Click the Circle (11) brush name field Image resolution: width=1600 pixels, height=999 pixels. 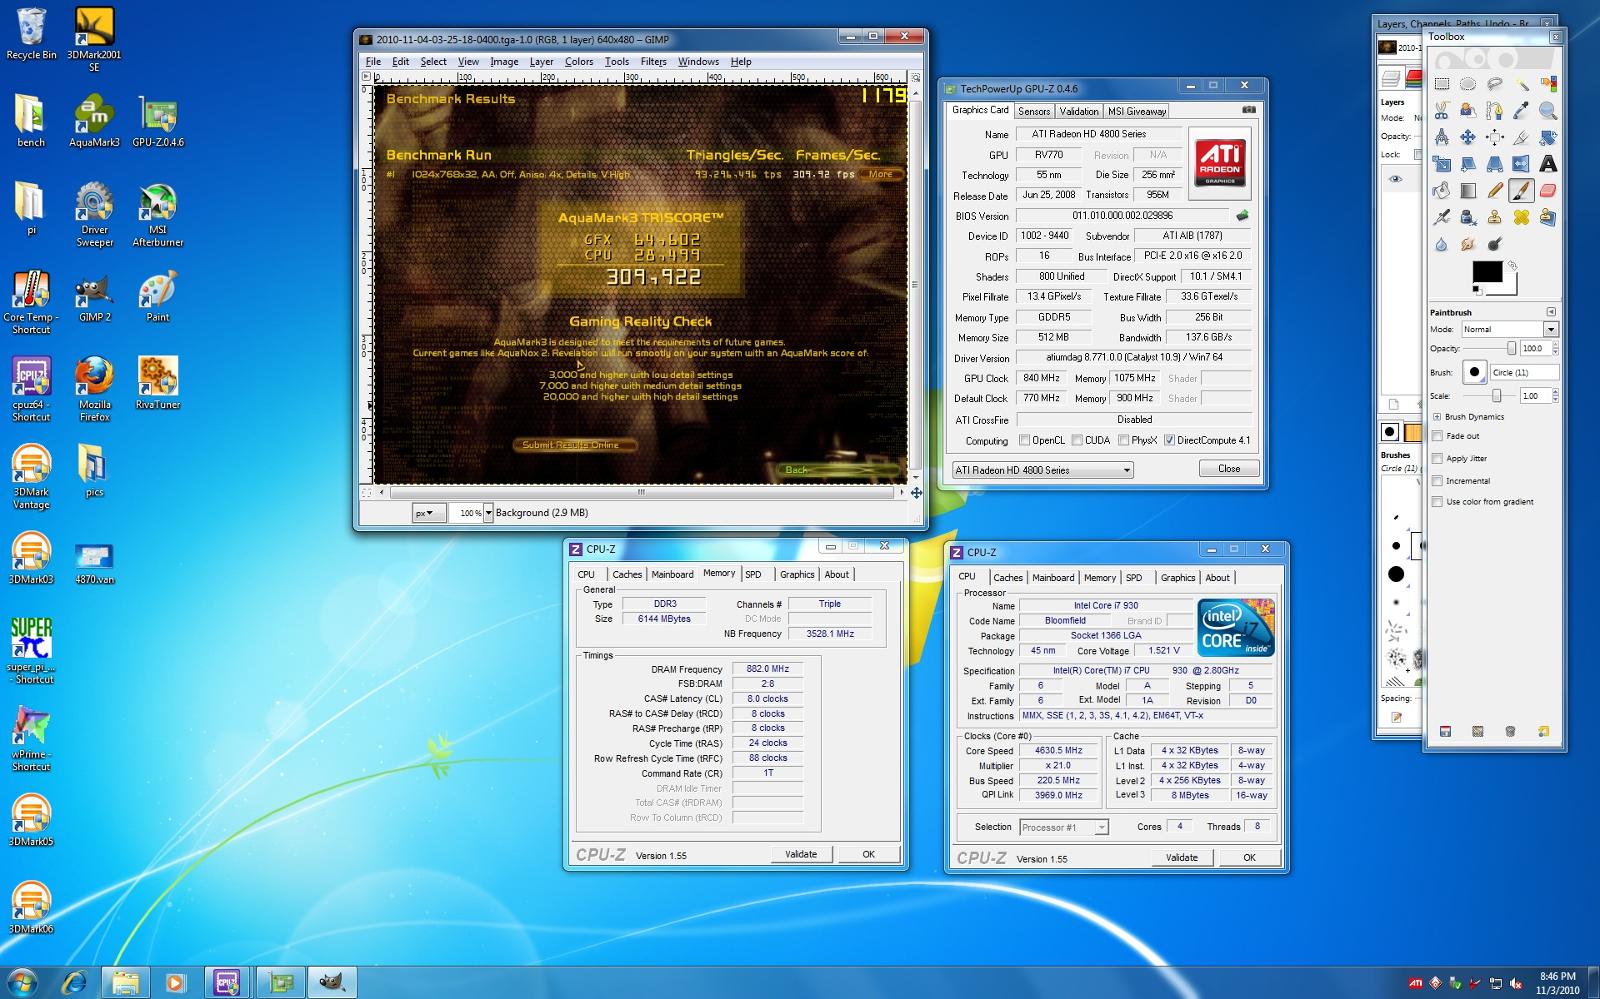click(x=1524, y=372)
